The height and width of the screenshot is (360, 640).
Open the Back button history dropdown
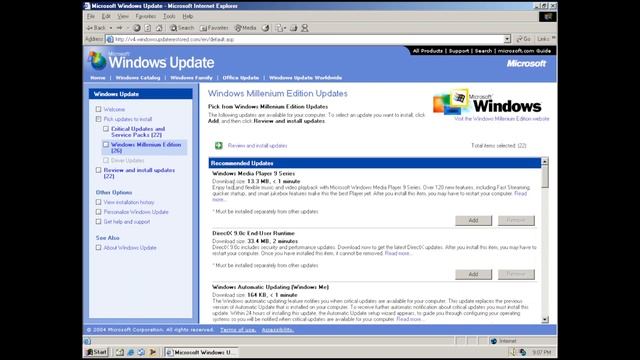coord(111,28)
